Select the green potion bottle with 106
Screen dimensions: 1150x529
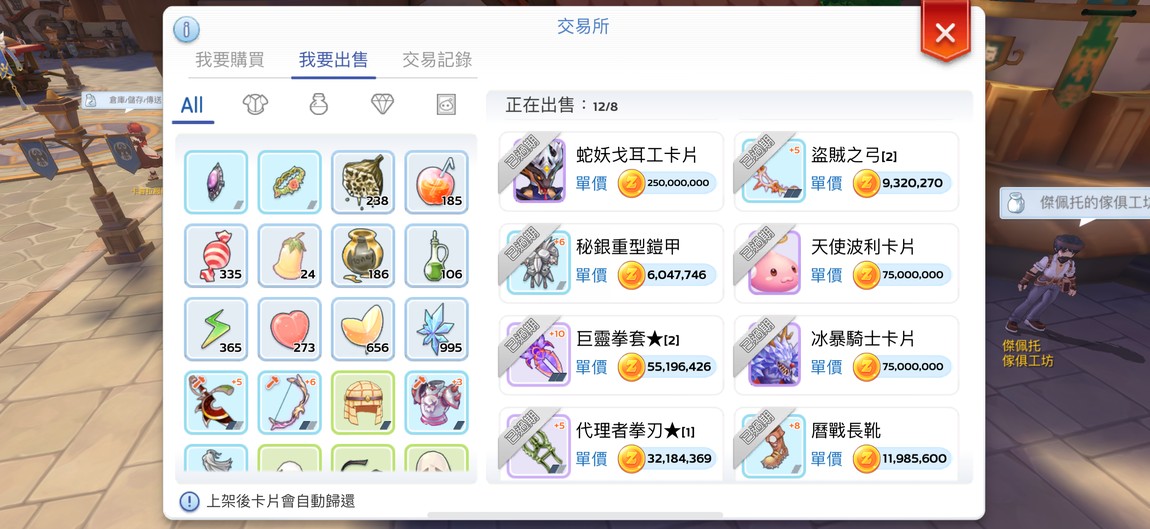pyautogui.click(x=436, y=255)
